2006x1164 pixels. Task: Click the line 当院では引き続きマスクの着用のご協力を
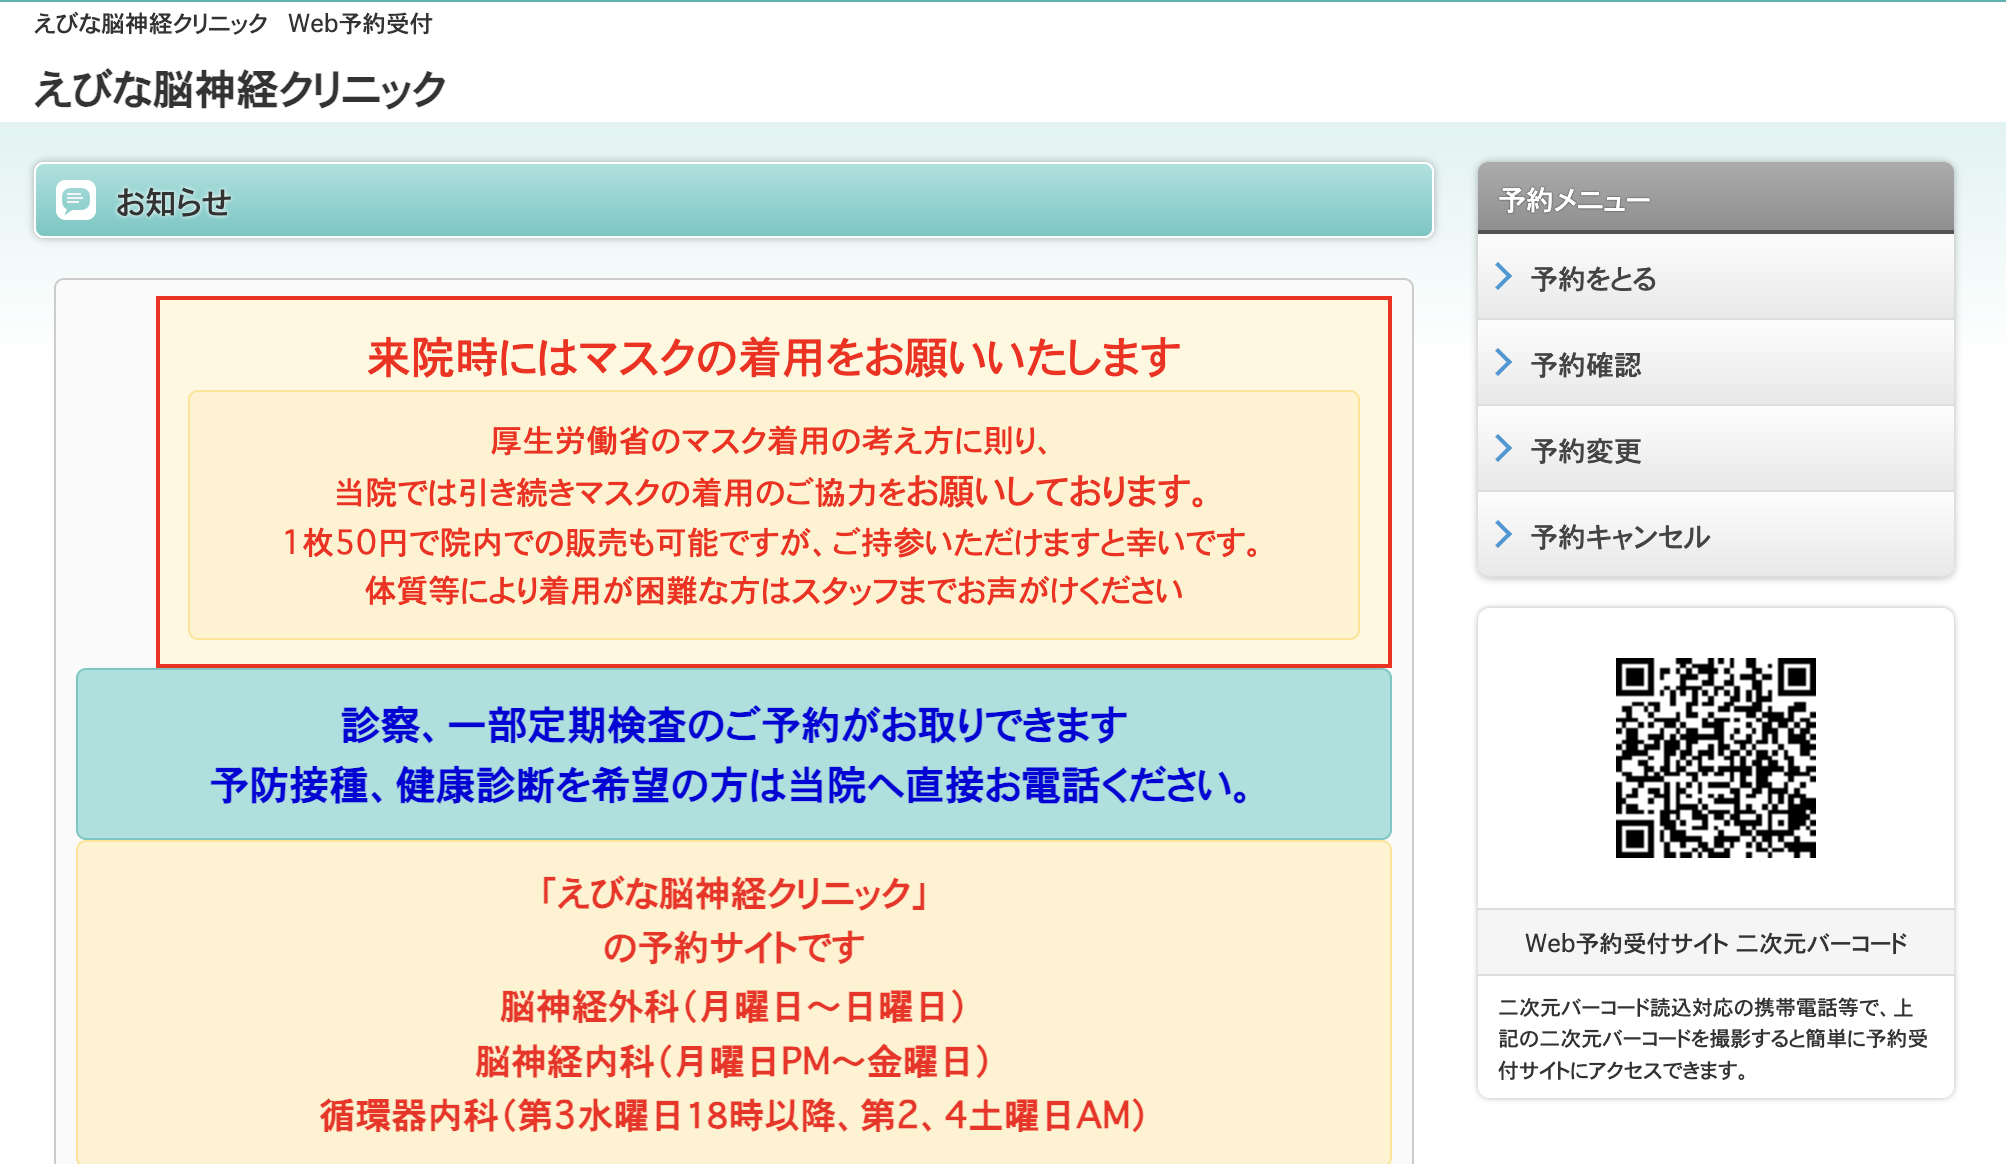point(772,492)
